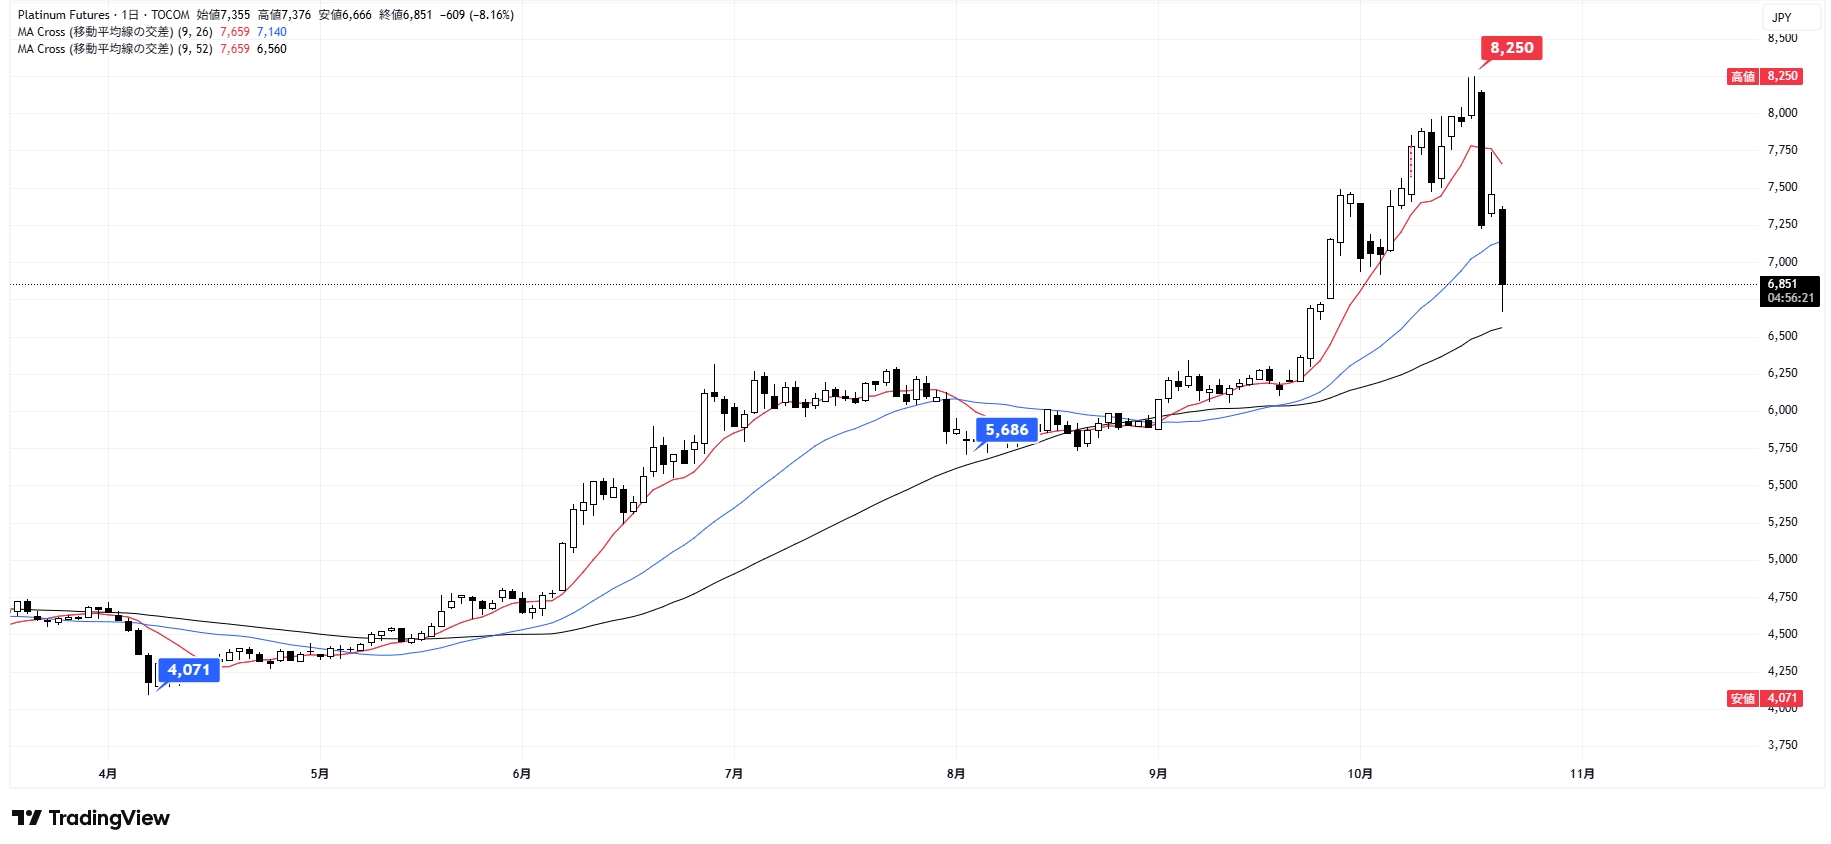
Task: Click the blue 7,140 MA legend value
Action: pyautogui.click(x=272, y=32)
